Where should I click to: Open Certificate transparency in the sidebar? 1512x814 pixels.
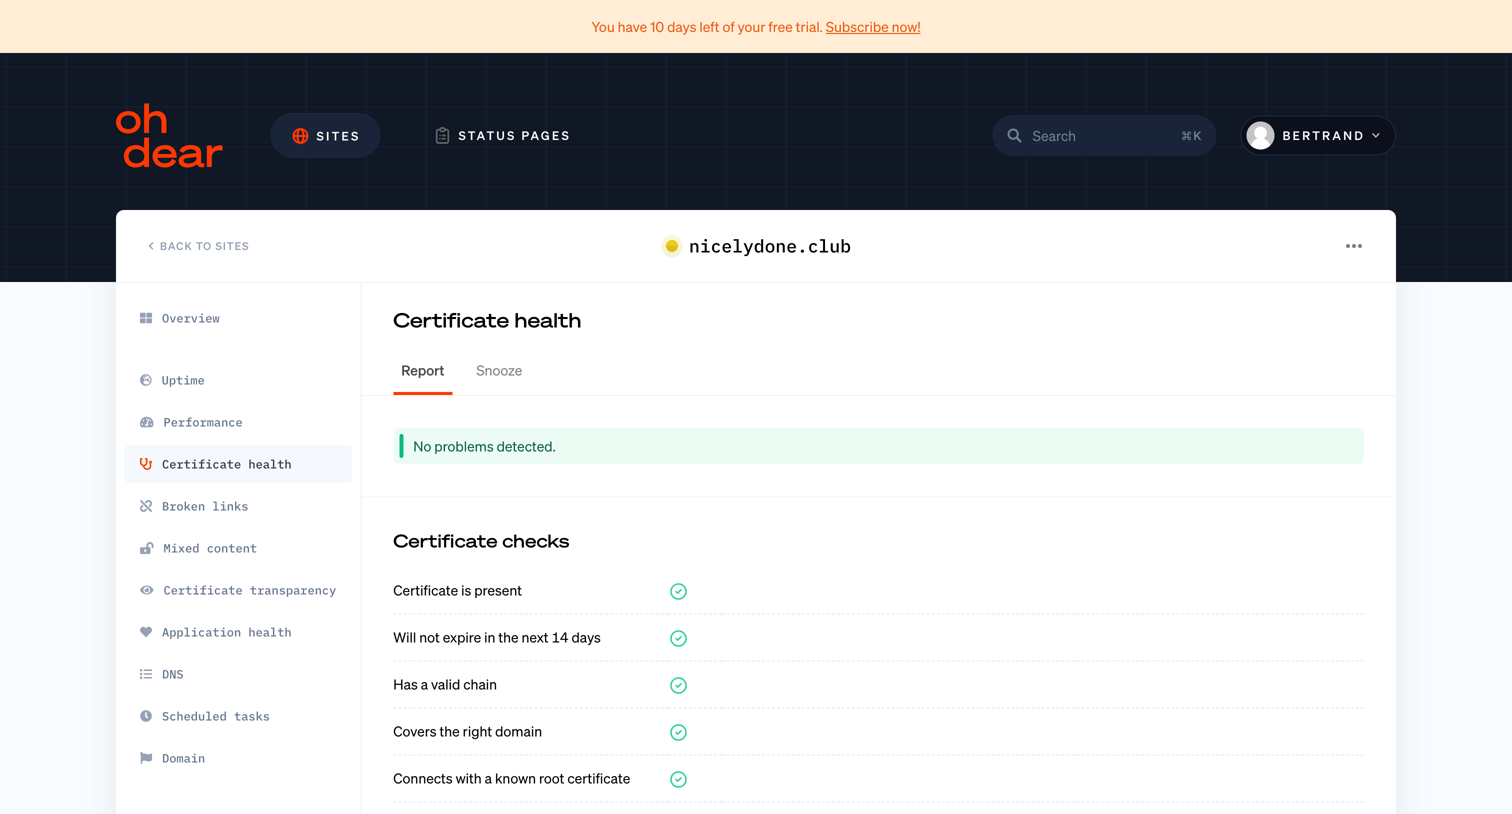[238, 590]
